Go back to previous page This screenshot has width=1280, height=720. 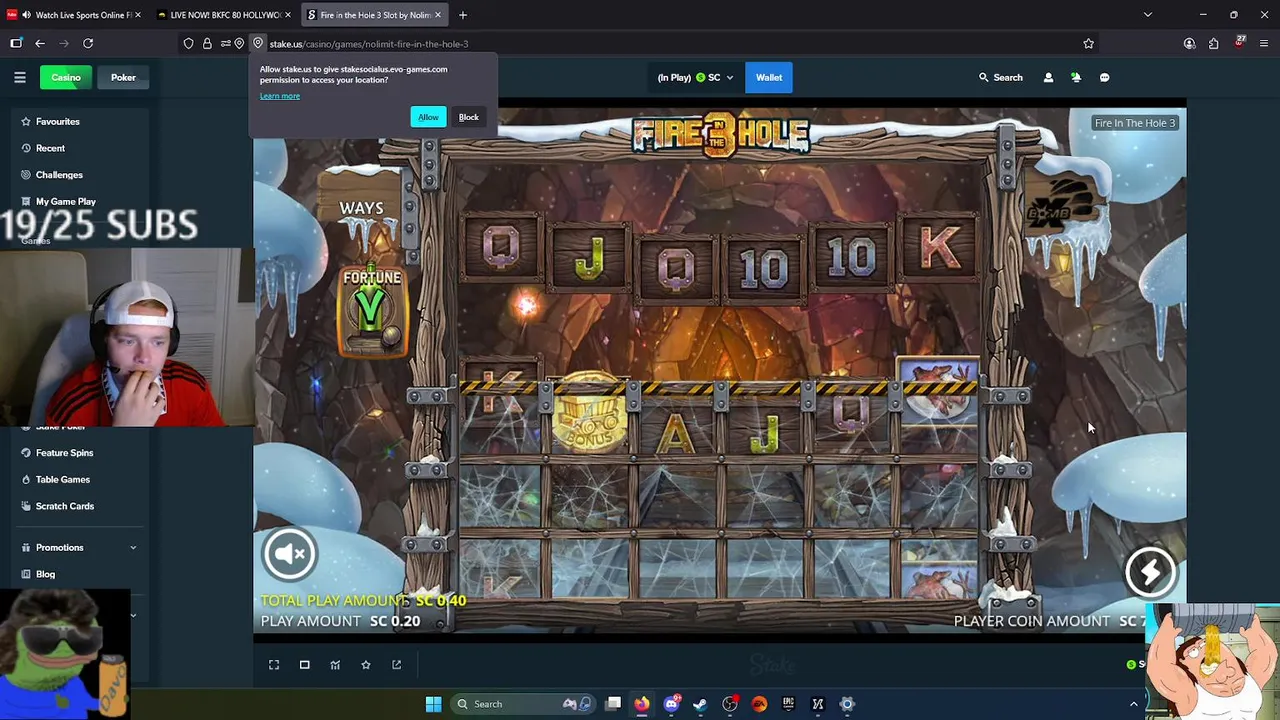point(40,43)
